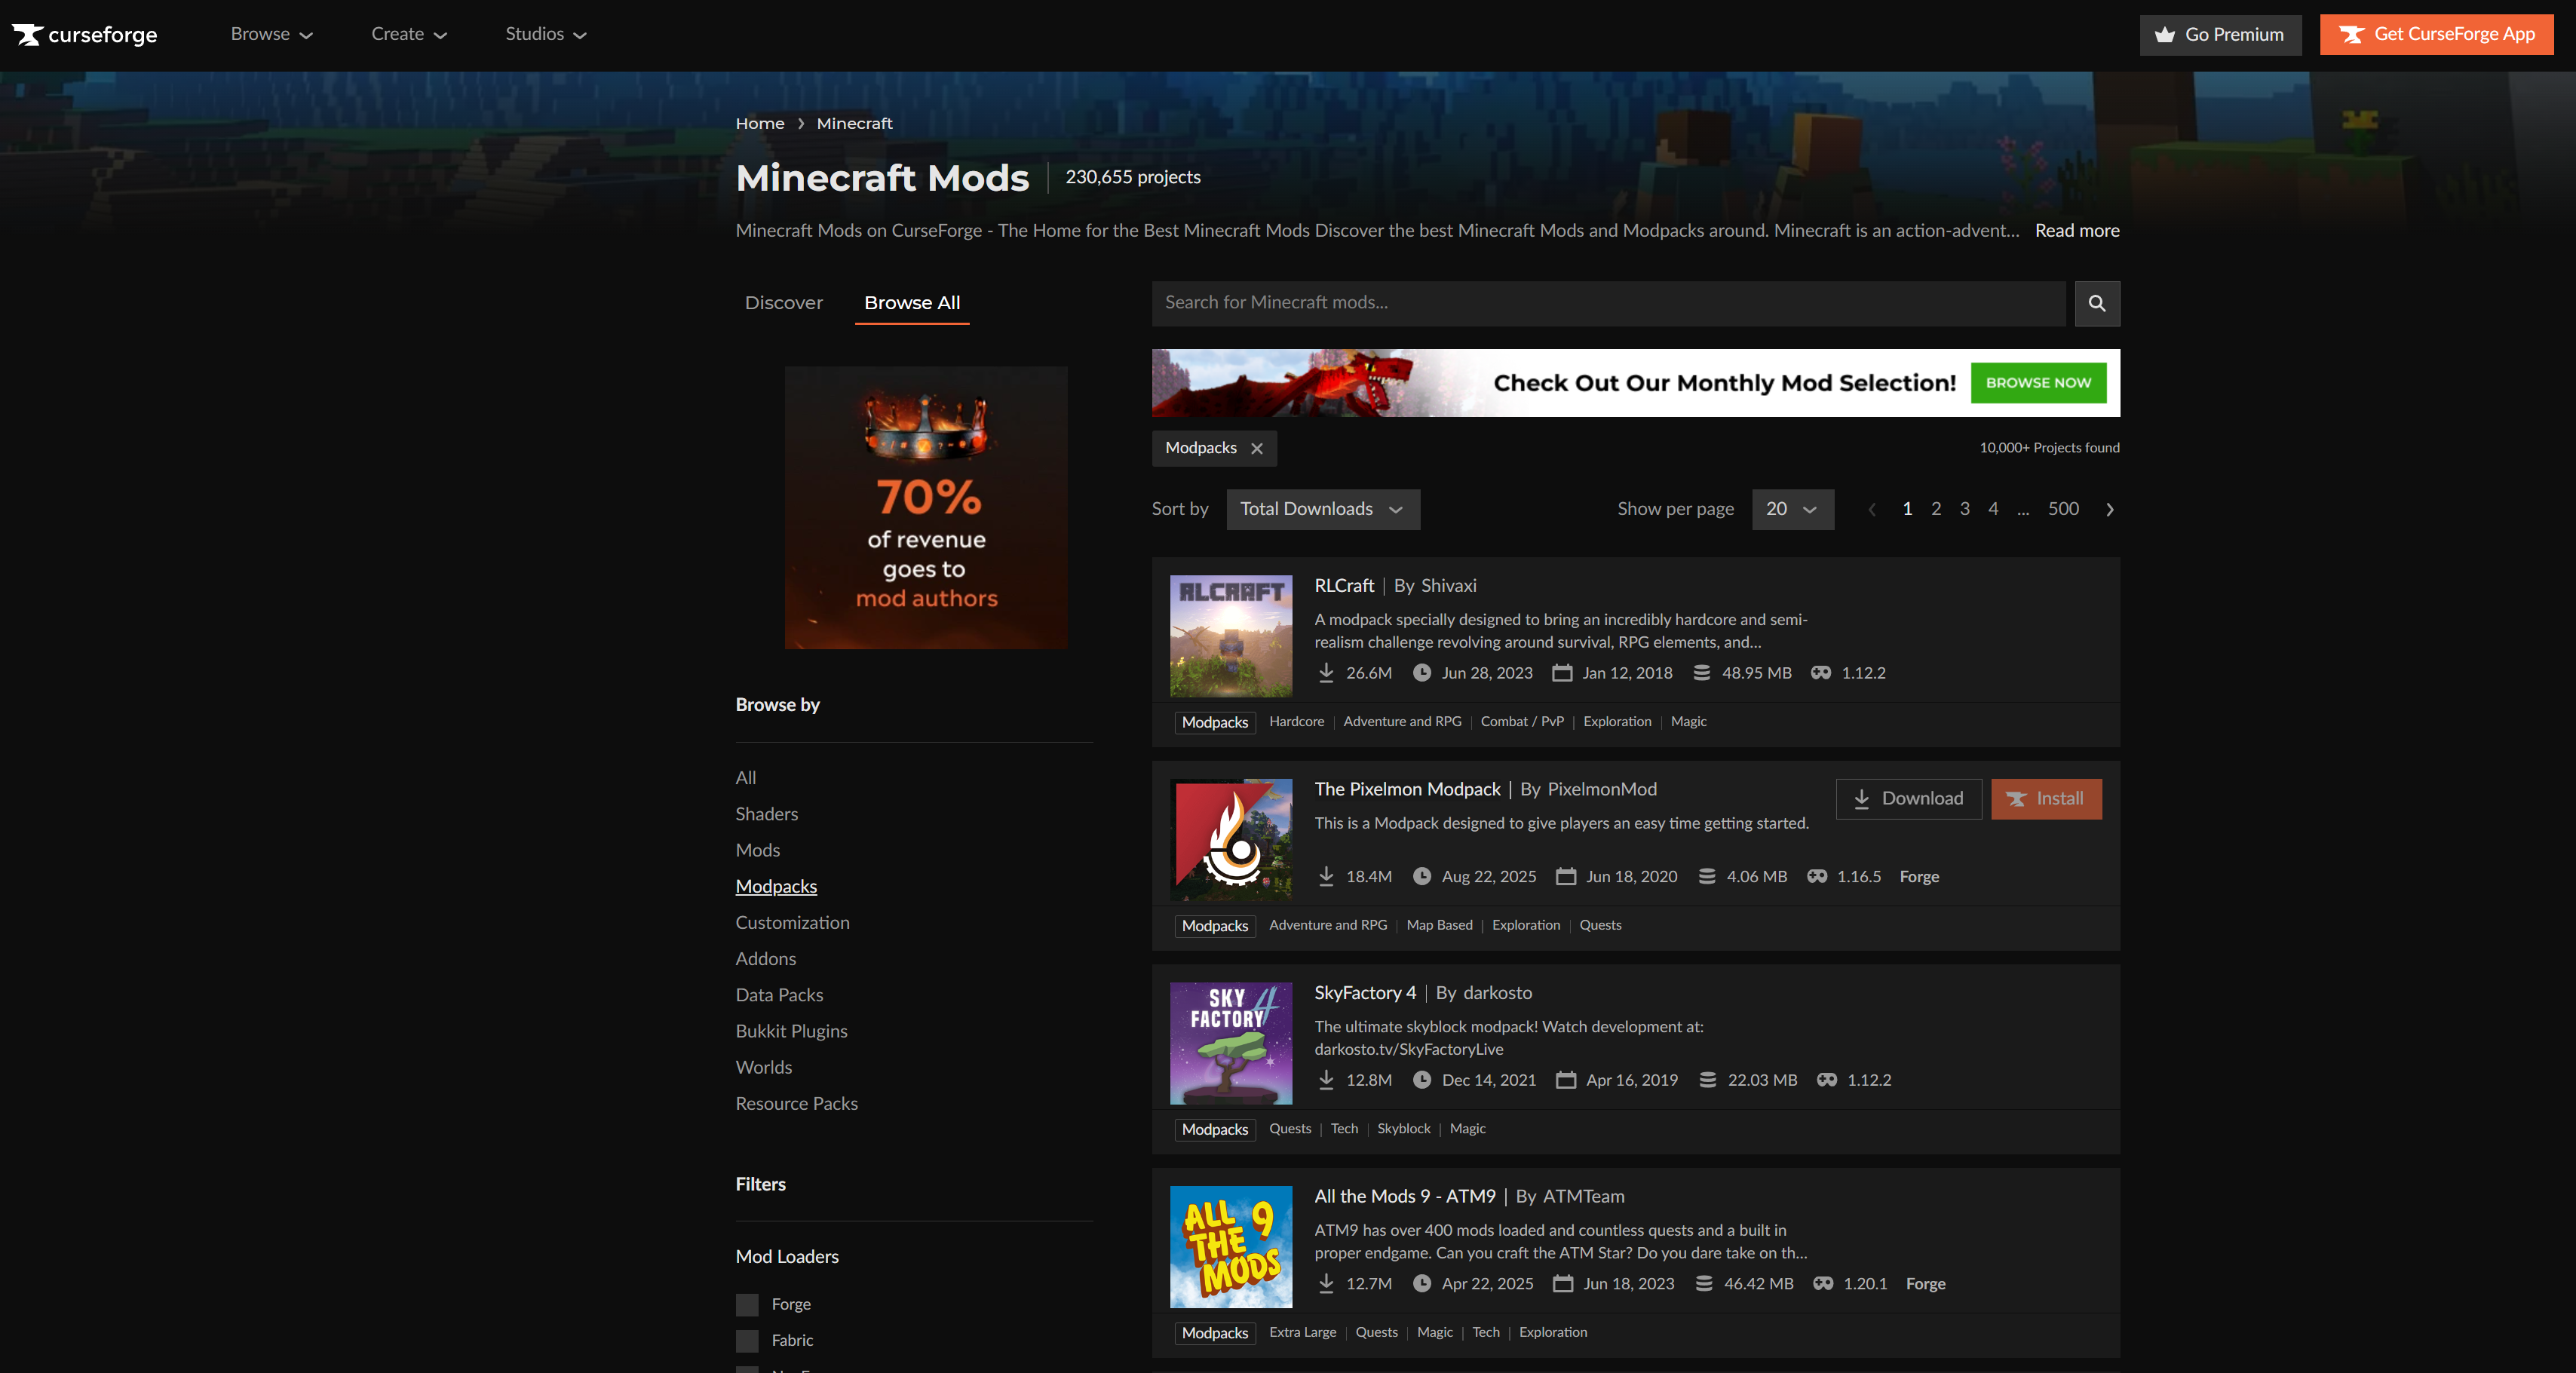
Task: Click Pixelmon created calendar icon
Action: [1566, 876]
